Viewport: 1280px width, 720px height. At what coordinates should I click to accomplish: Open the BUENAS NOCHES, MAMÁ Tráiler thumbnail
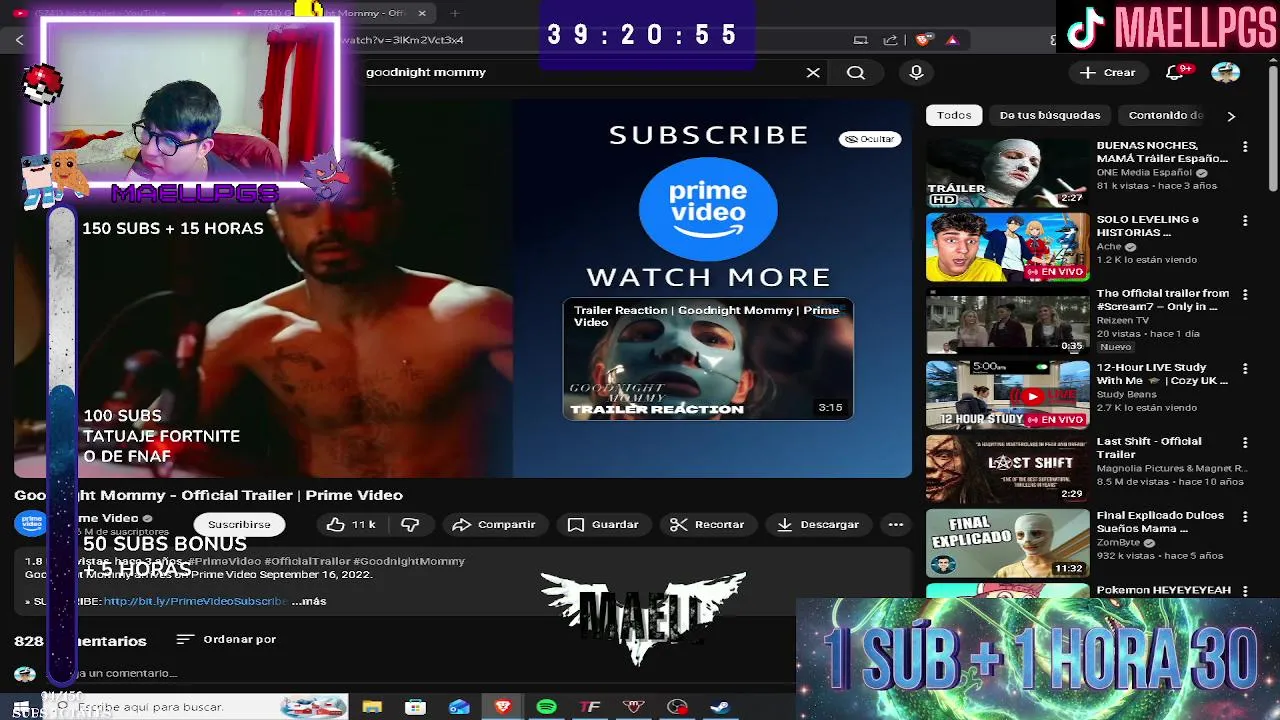tap(1007, 173)
